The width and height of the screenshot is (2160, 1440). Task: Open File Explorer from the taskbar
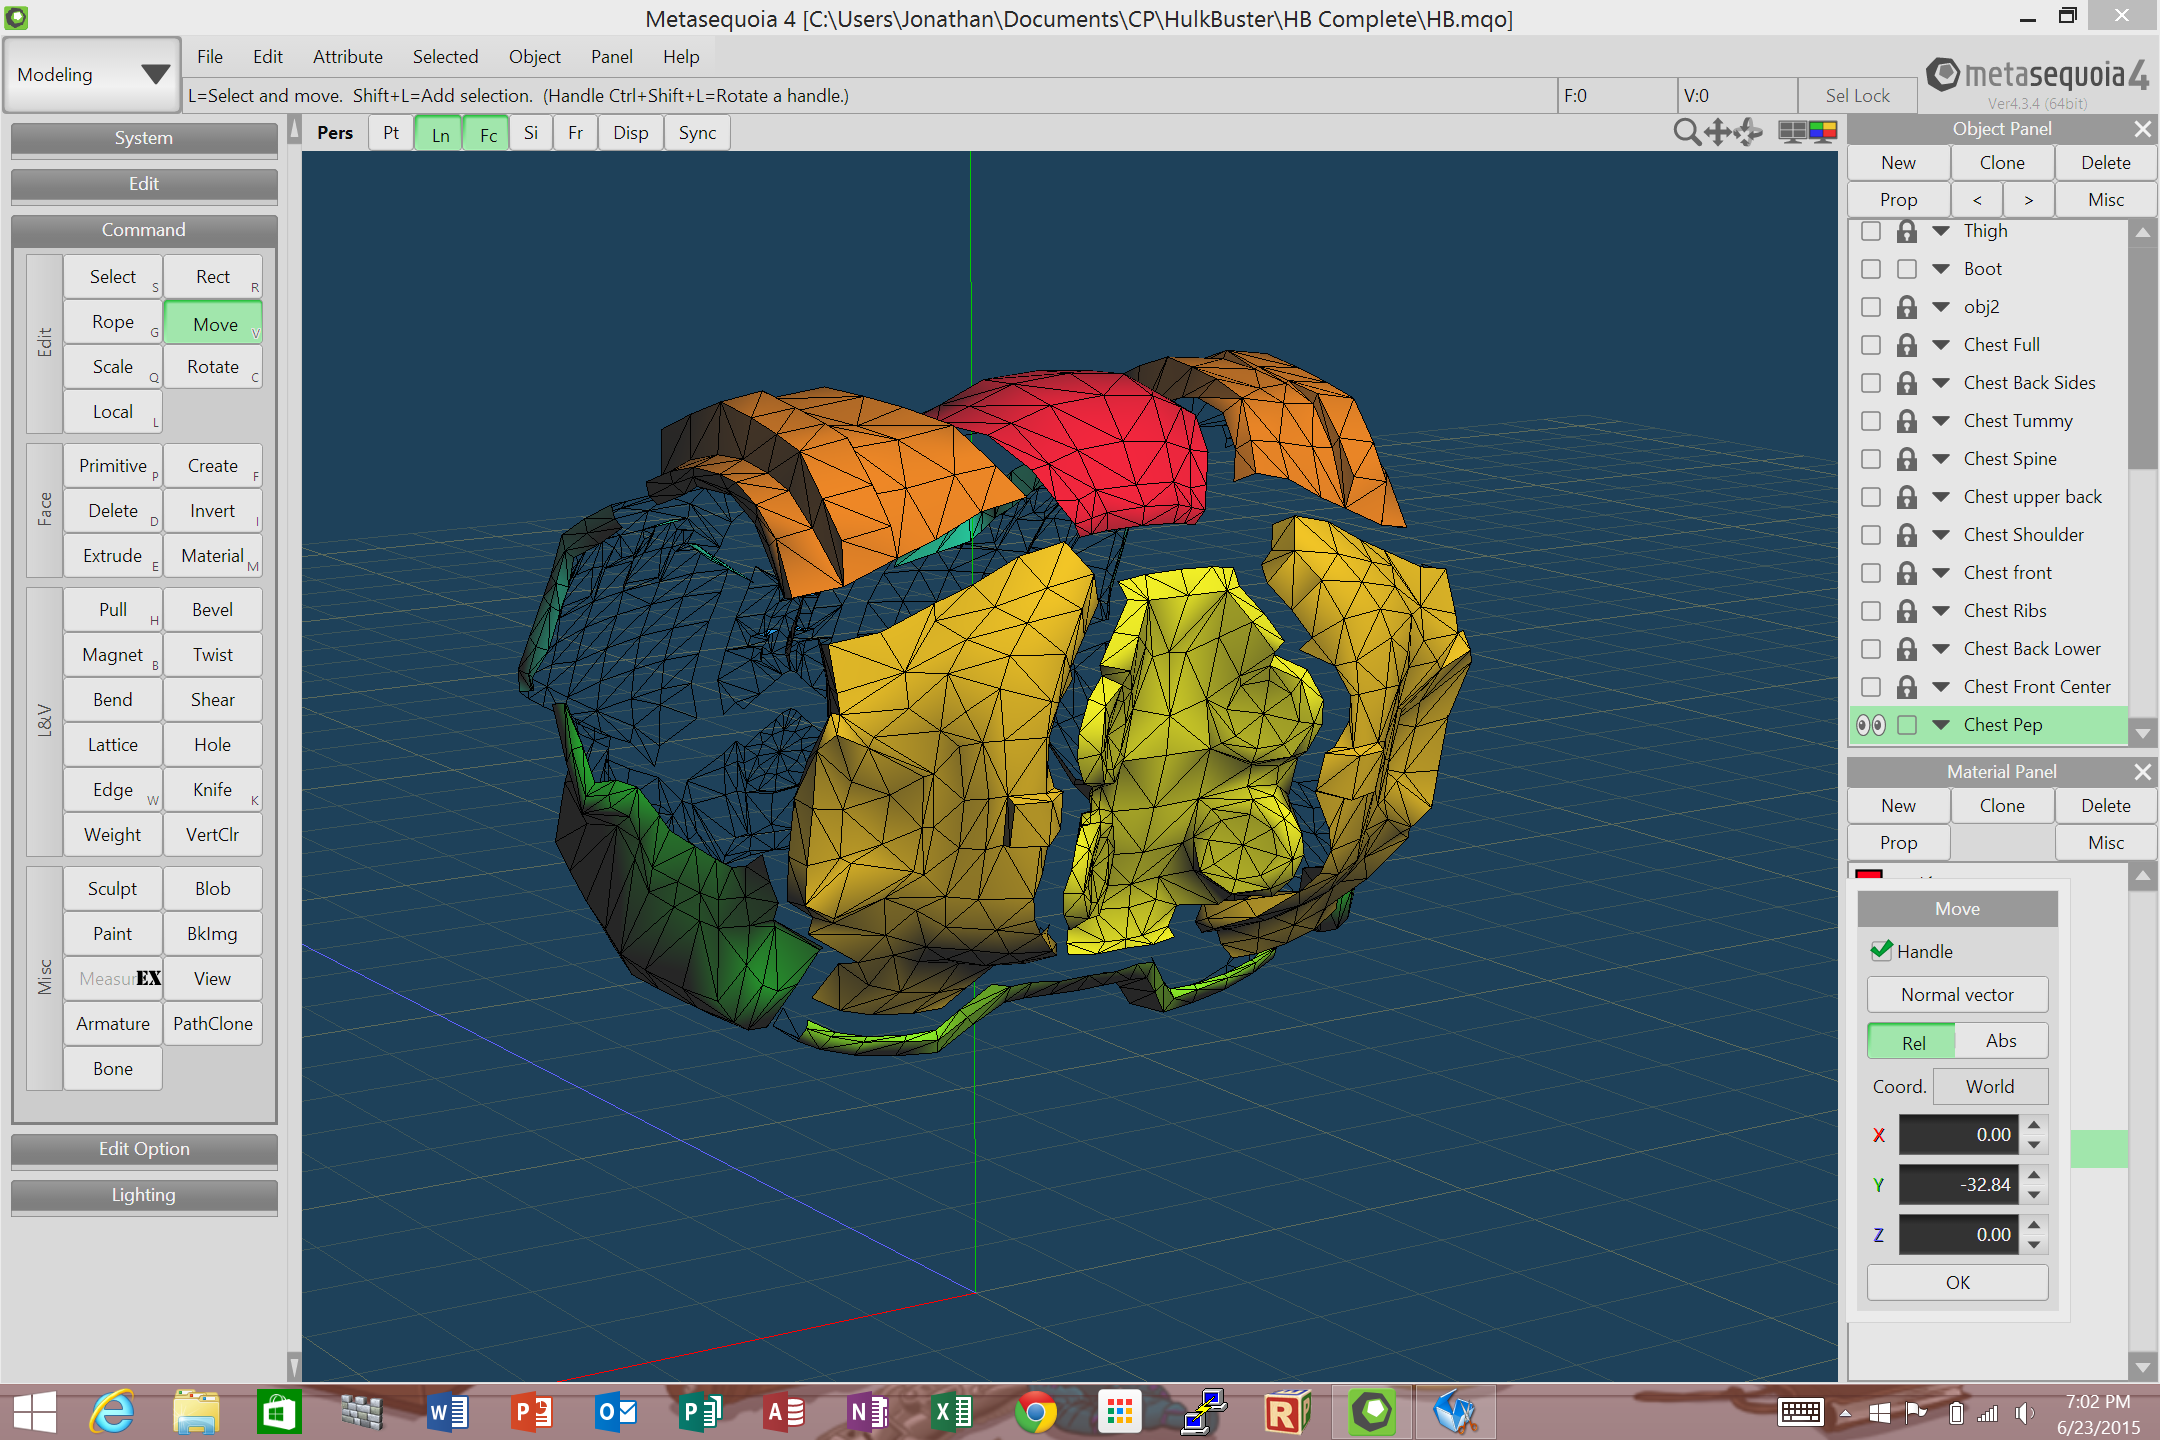[196, 1412]
